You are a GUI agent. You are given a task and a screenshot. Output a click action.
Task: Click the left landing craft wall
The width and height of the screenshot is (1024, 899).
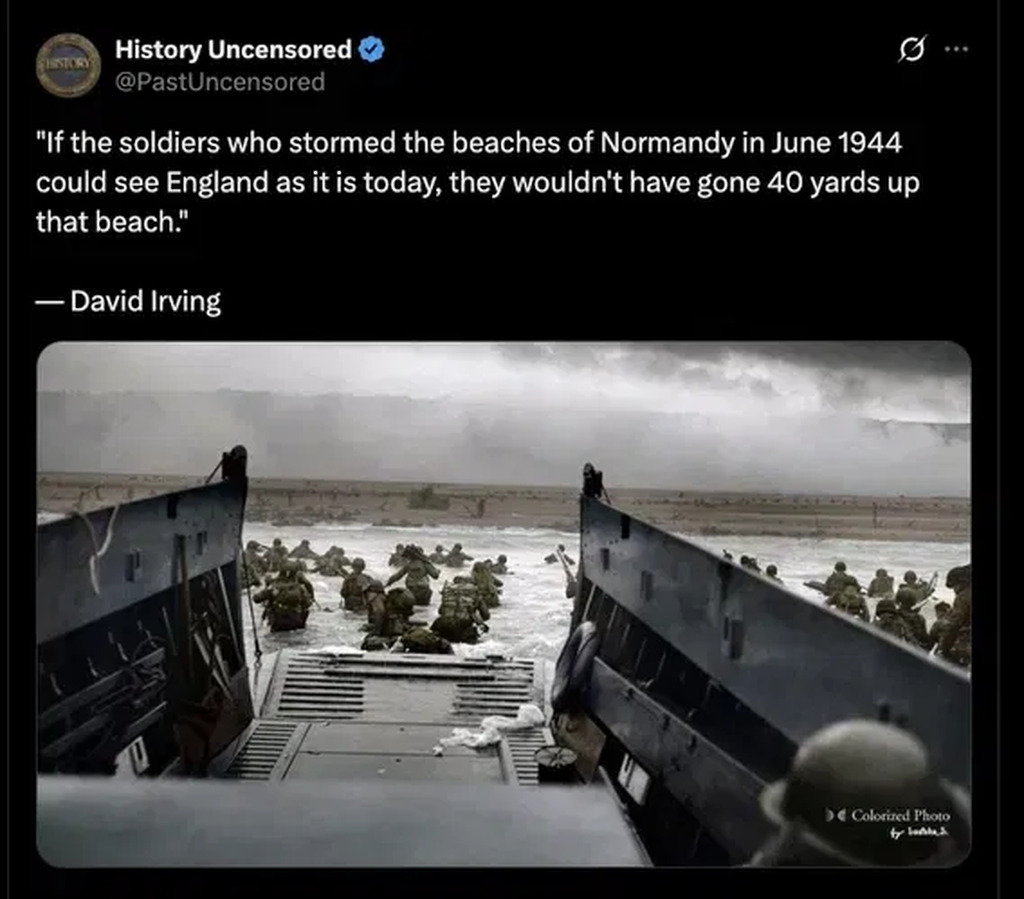point(144,620)
